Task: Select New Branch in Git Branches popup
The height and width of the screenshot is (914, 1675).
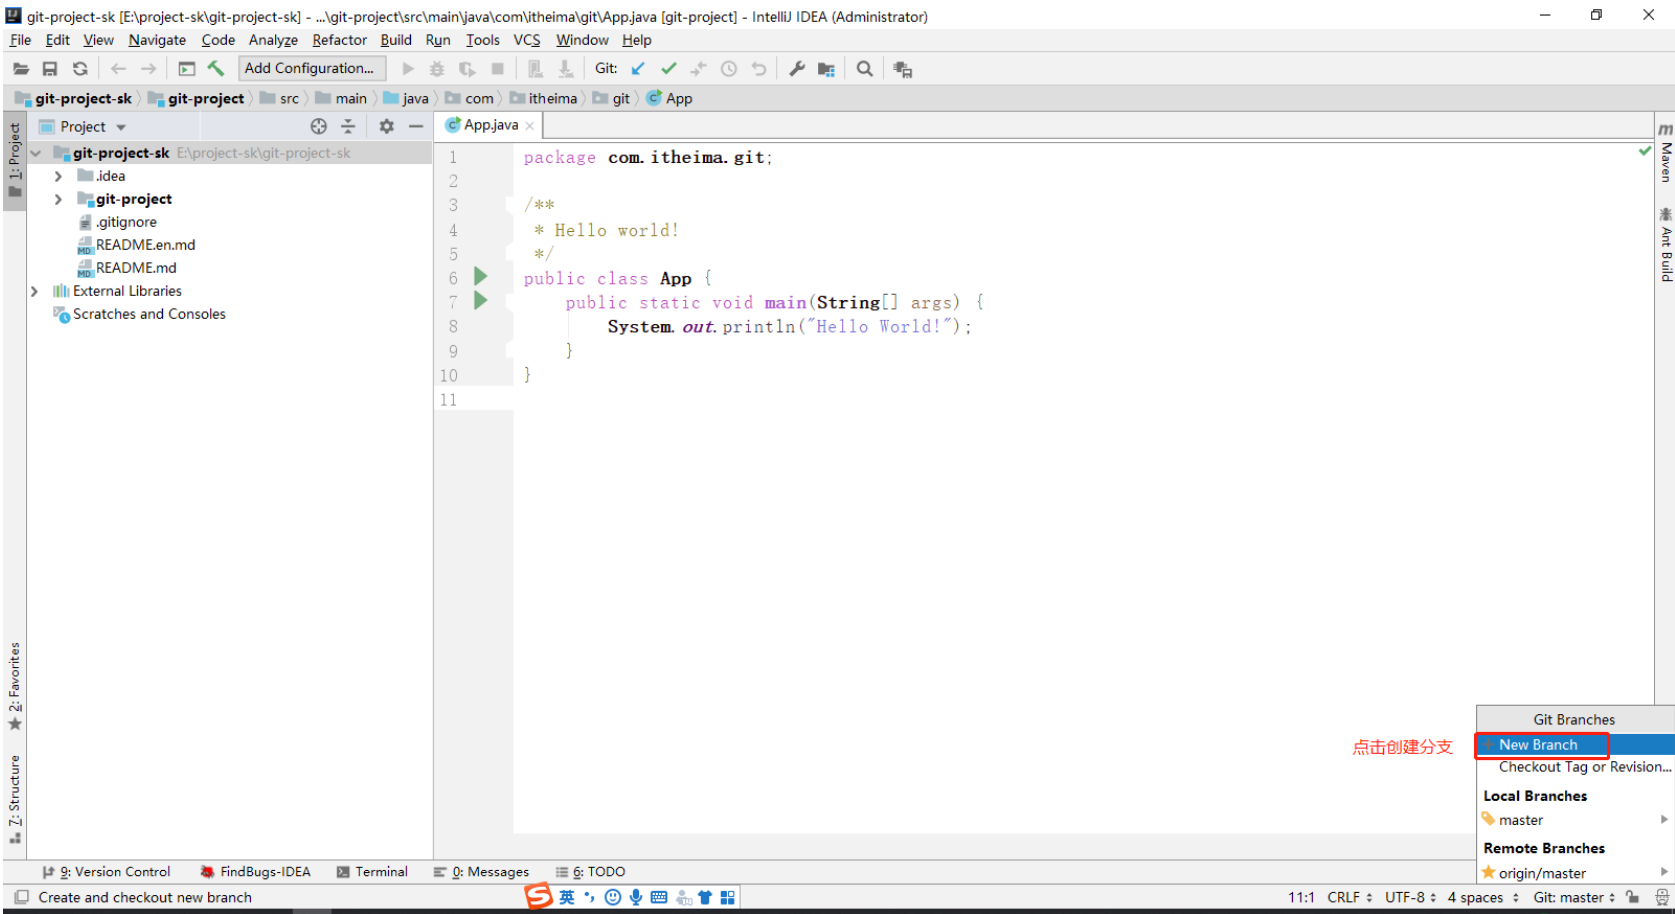Action: pyautogui.click(x=1538, y=745)
